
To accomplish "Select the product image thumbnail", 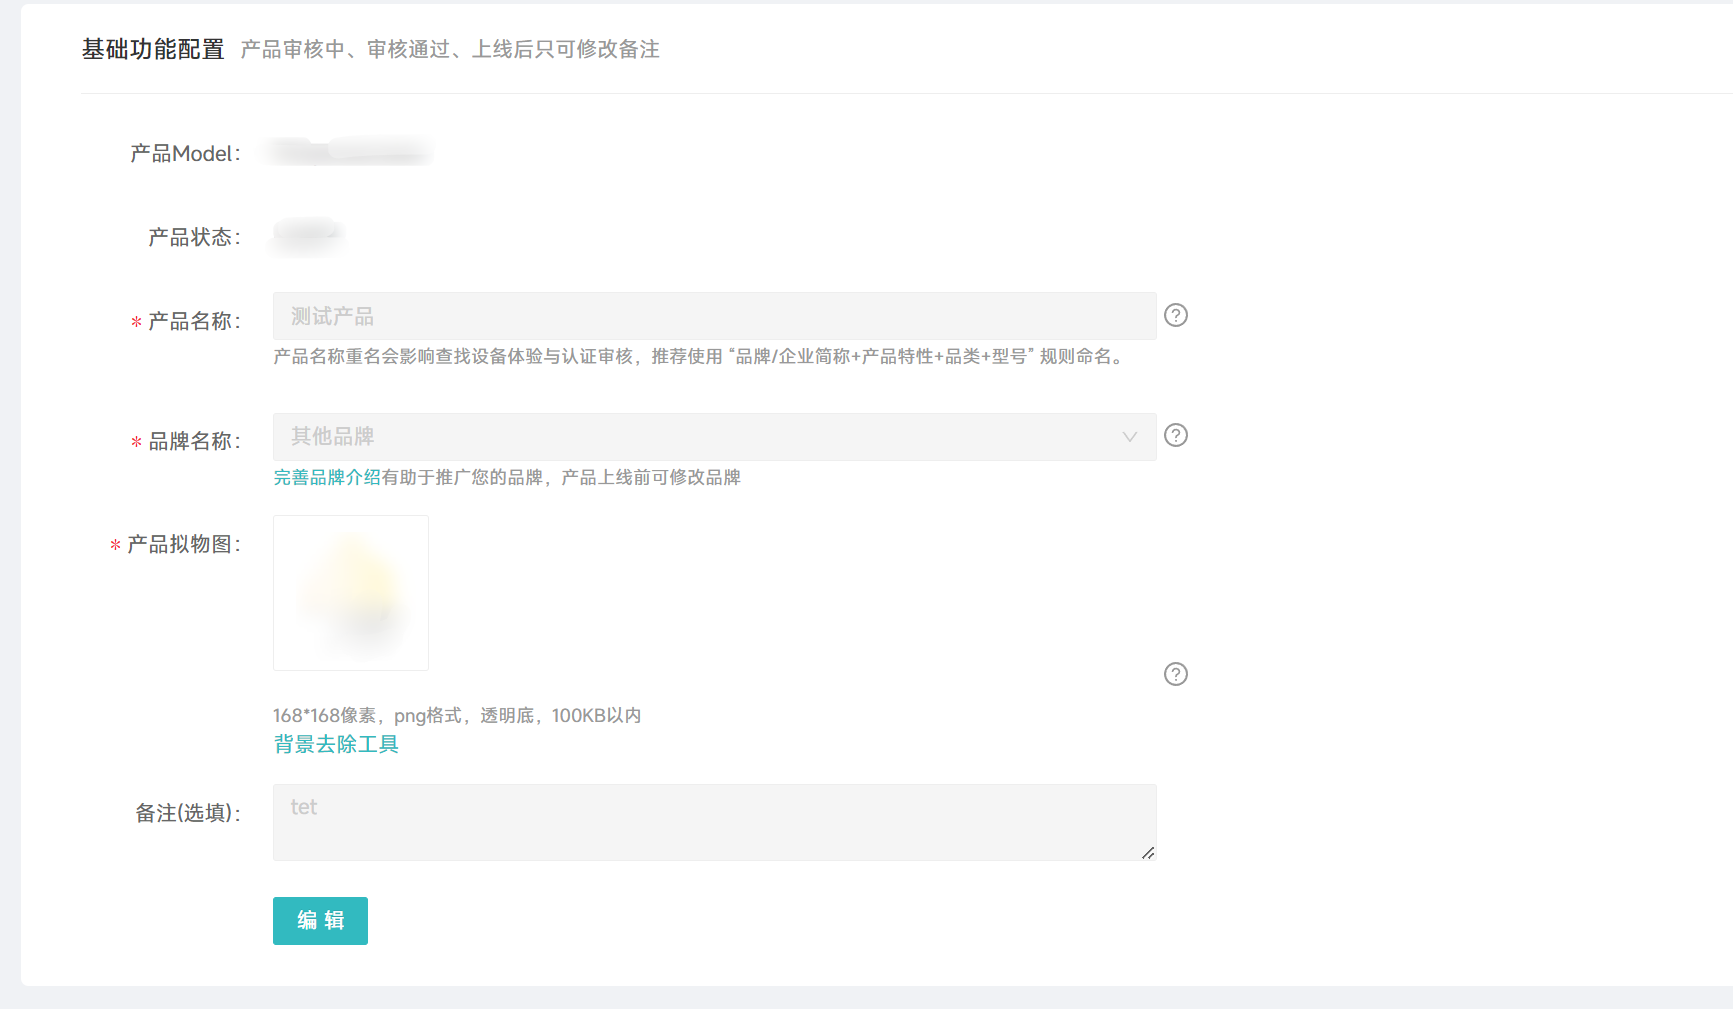I will 351,593.
